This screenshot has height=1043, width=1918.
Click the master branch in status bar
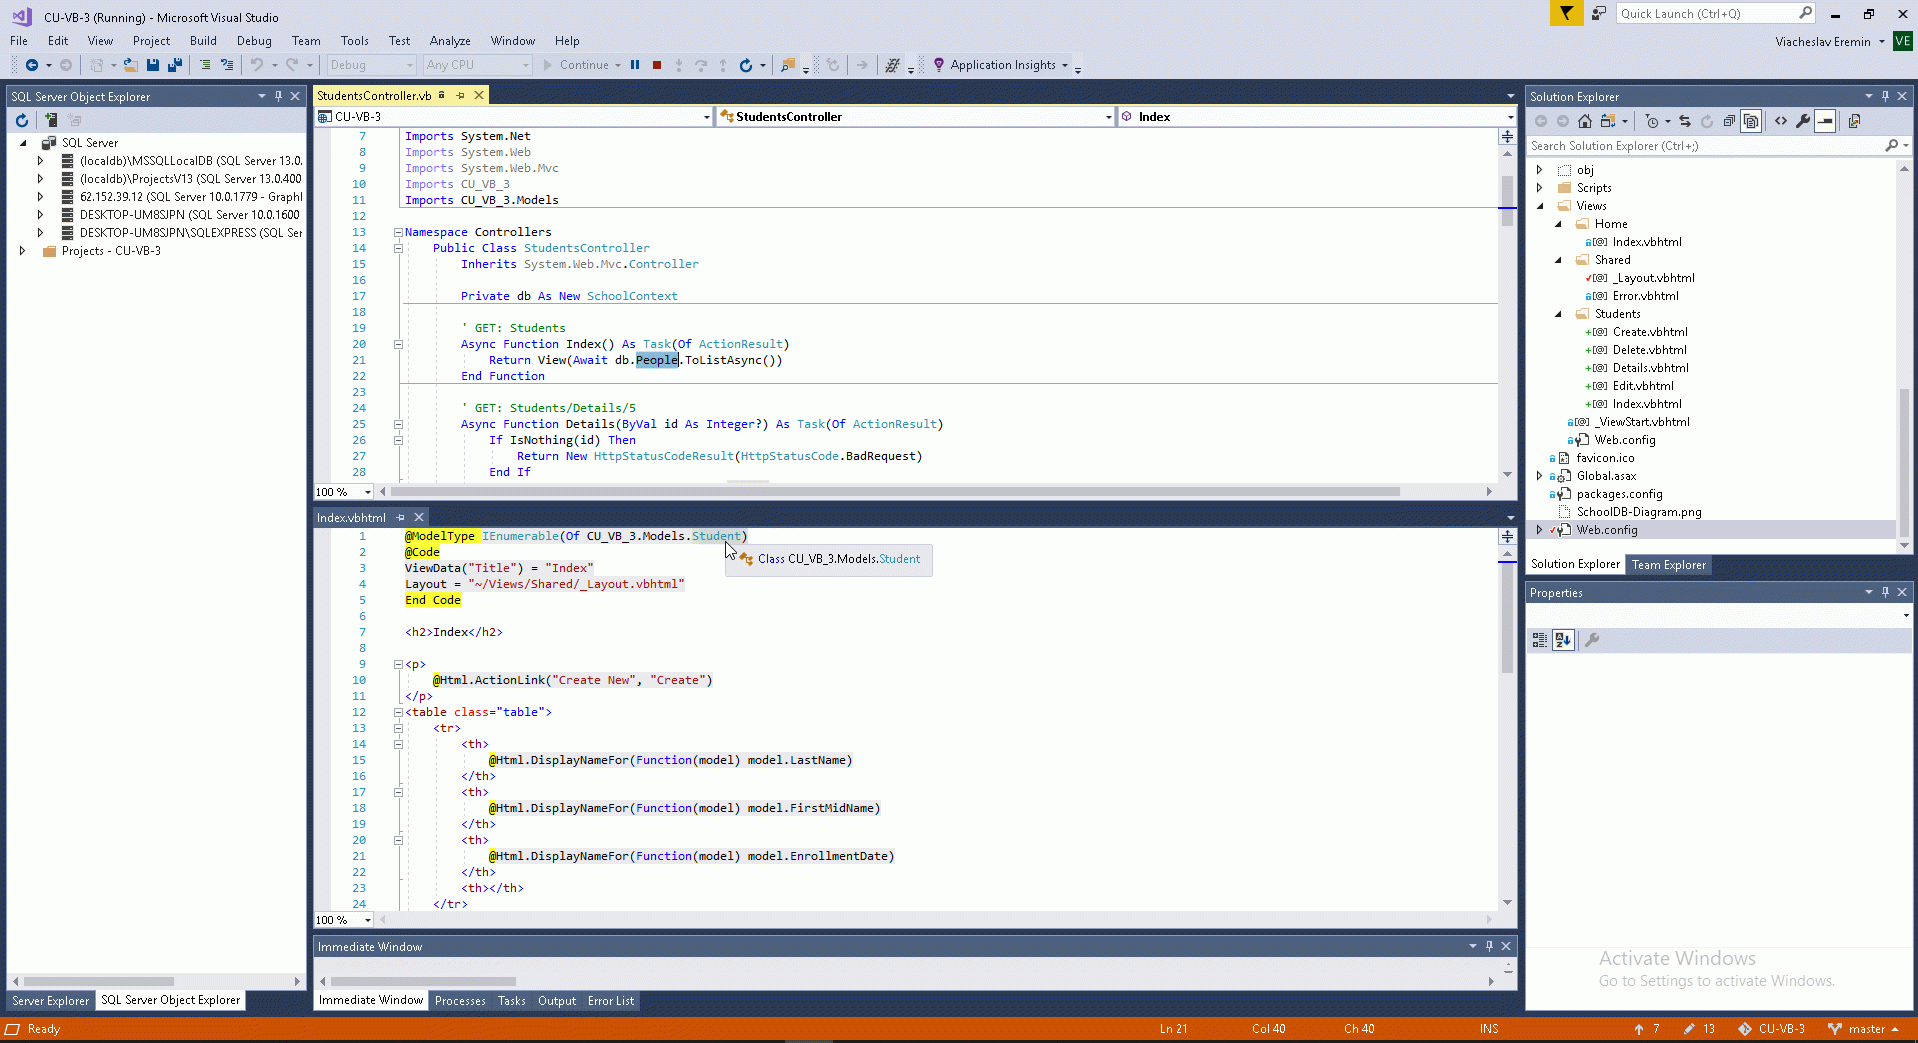(x=1863, y=1029)
